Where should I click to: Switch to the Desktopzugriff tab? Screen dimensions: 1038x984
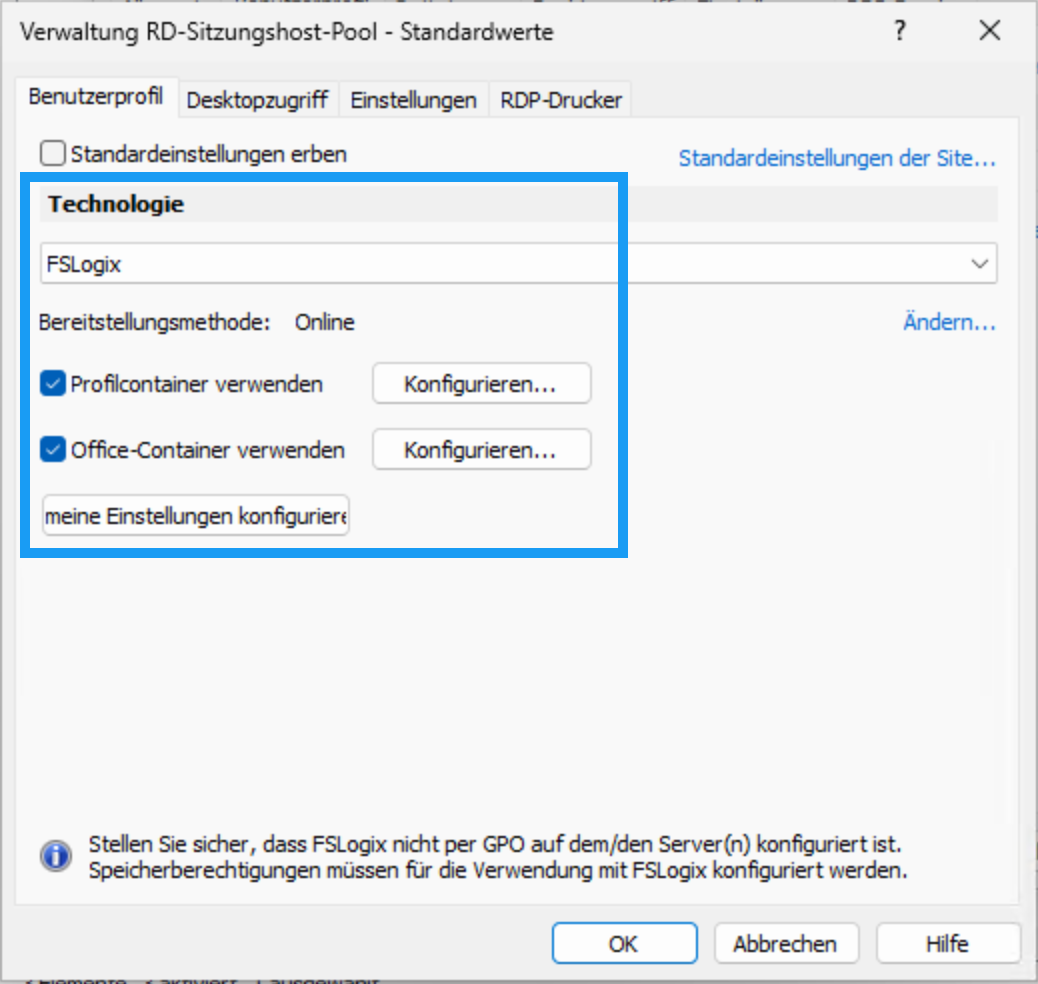pyautogui.click(x=257, y=100)
